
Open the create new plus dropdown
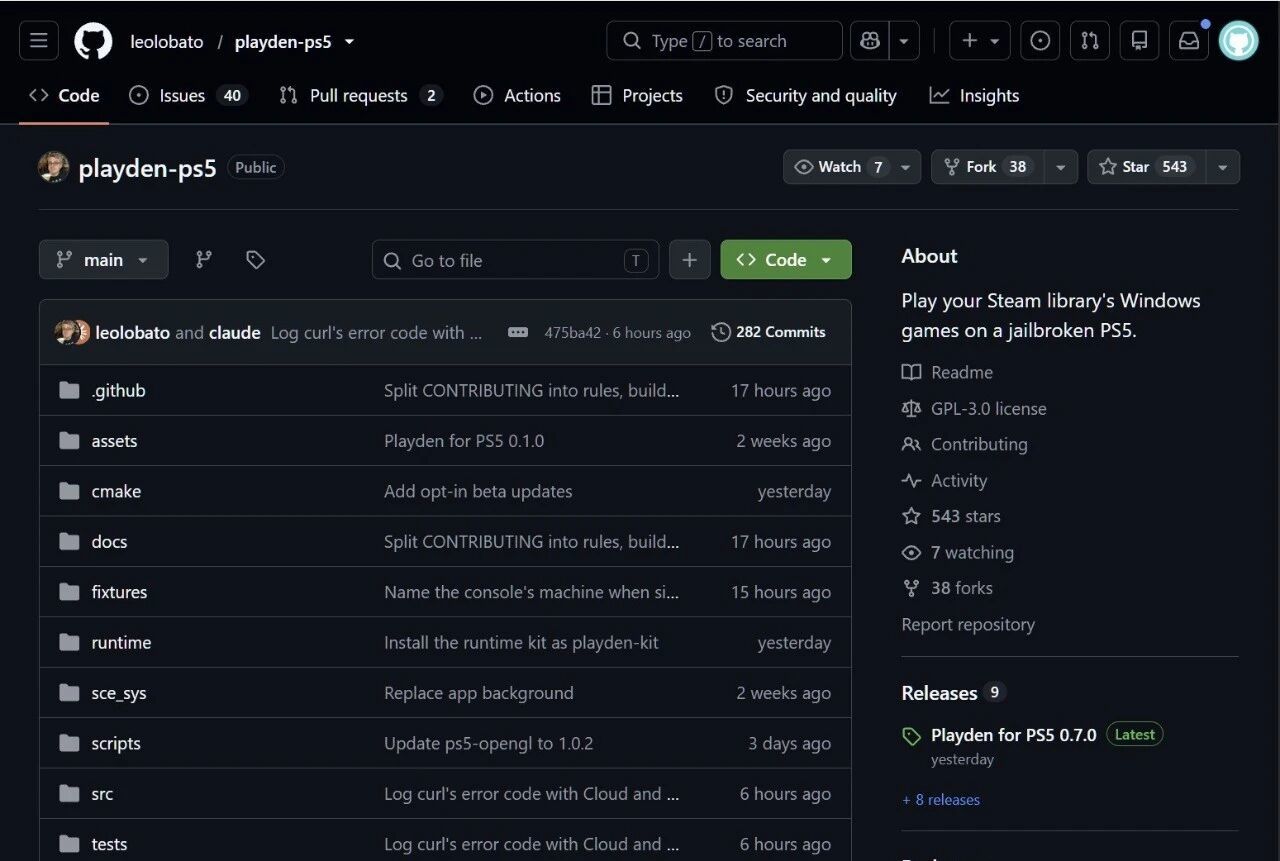click(979, 41)
